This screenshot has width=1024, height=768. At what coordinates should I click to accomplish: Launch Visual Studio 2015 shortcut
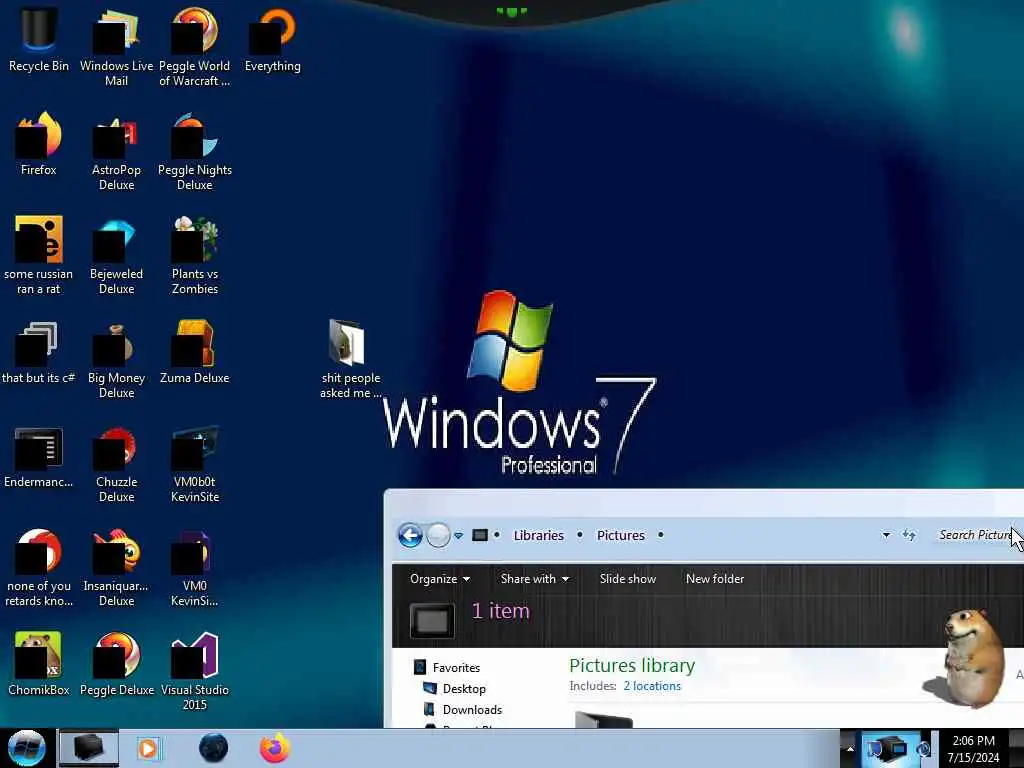tap(195, 671)
